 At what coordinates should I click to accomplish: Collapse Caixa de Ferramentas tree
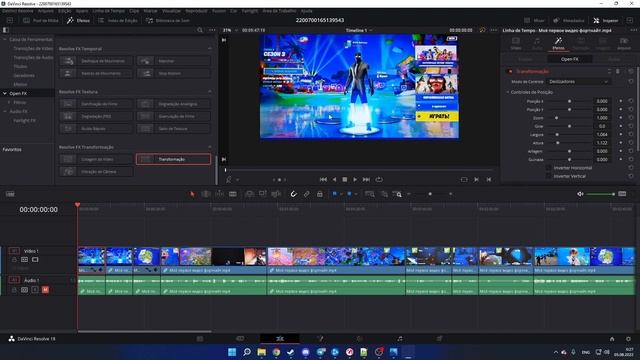point(5,40)
